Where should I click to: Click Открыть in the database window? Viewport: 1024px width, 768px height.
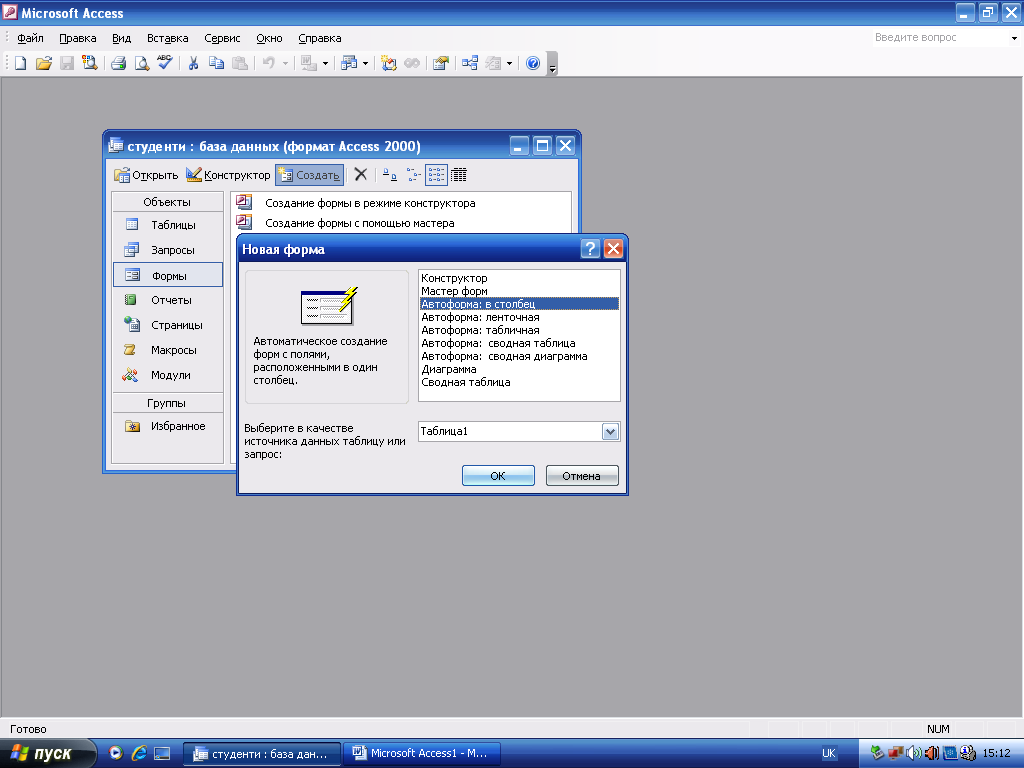pos(146,174)
